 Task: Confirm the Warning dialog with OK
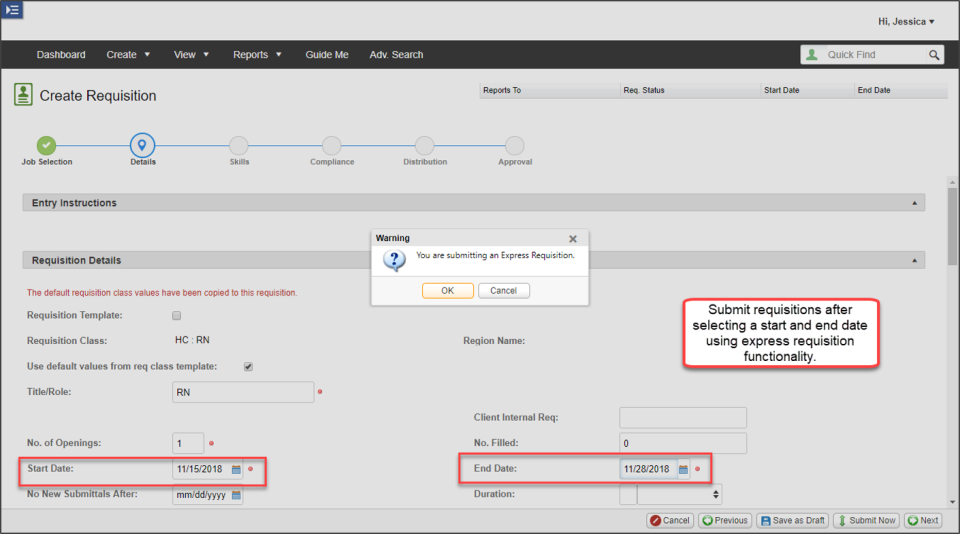448,291
